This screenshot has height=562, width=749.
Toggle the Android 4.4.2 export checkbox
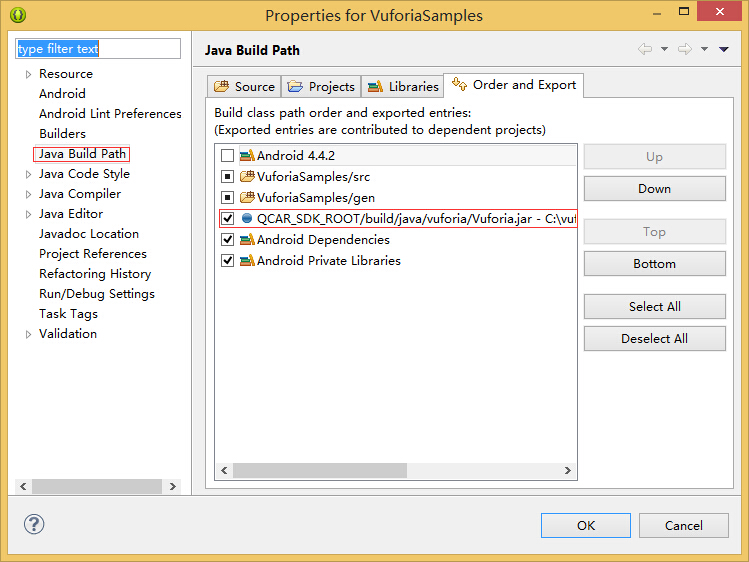(x=227, y=156)
